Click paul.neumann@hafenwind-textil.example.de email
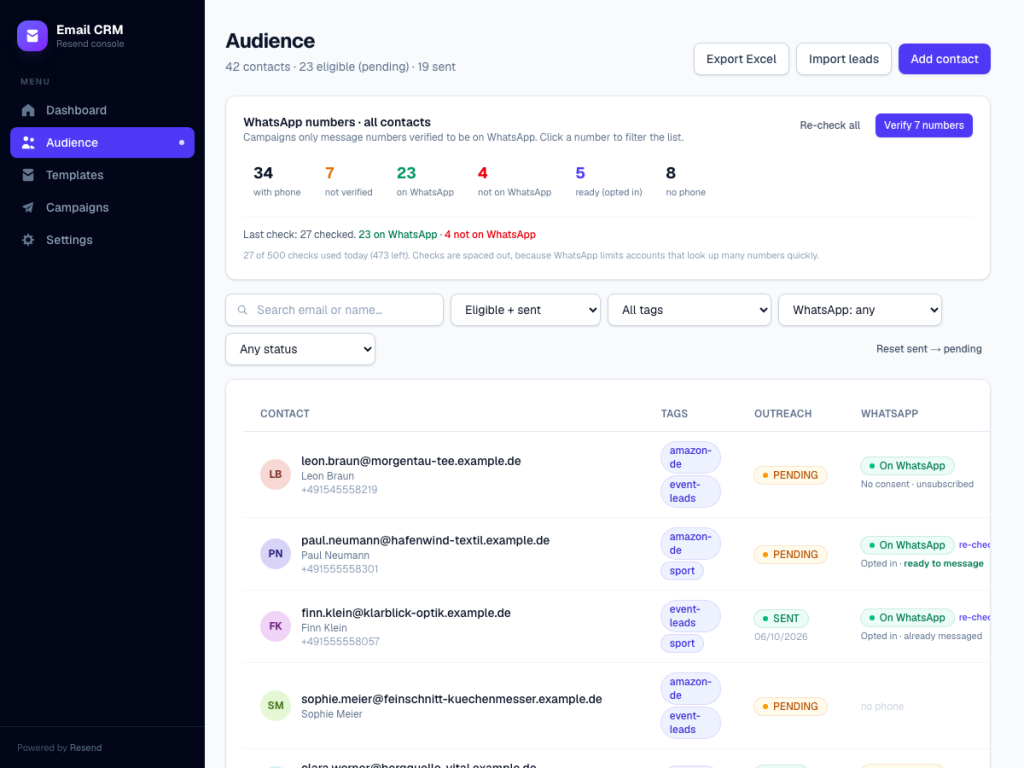 click(x=425, y=541)
